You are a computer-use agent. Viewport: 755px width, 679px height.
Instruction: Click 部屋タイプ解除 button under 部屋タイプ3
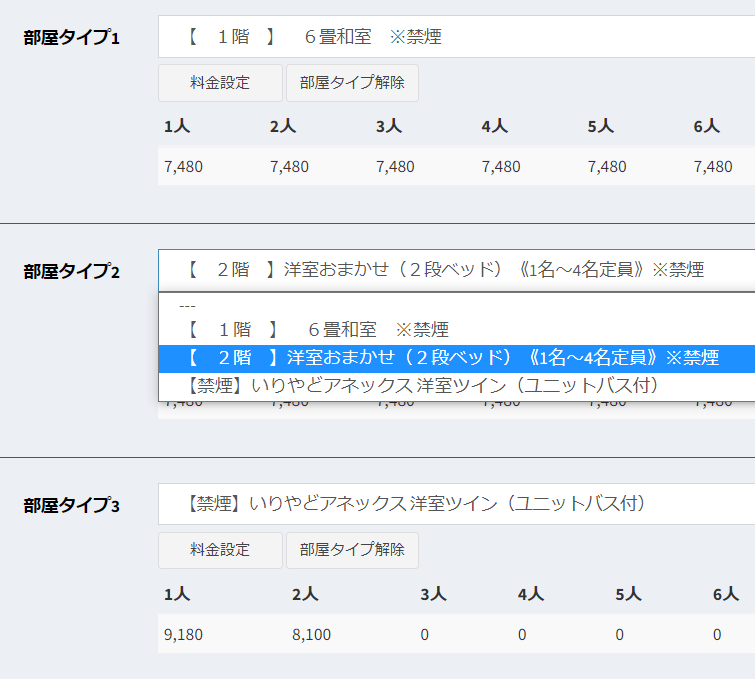click(x=352, y=550)
